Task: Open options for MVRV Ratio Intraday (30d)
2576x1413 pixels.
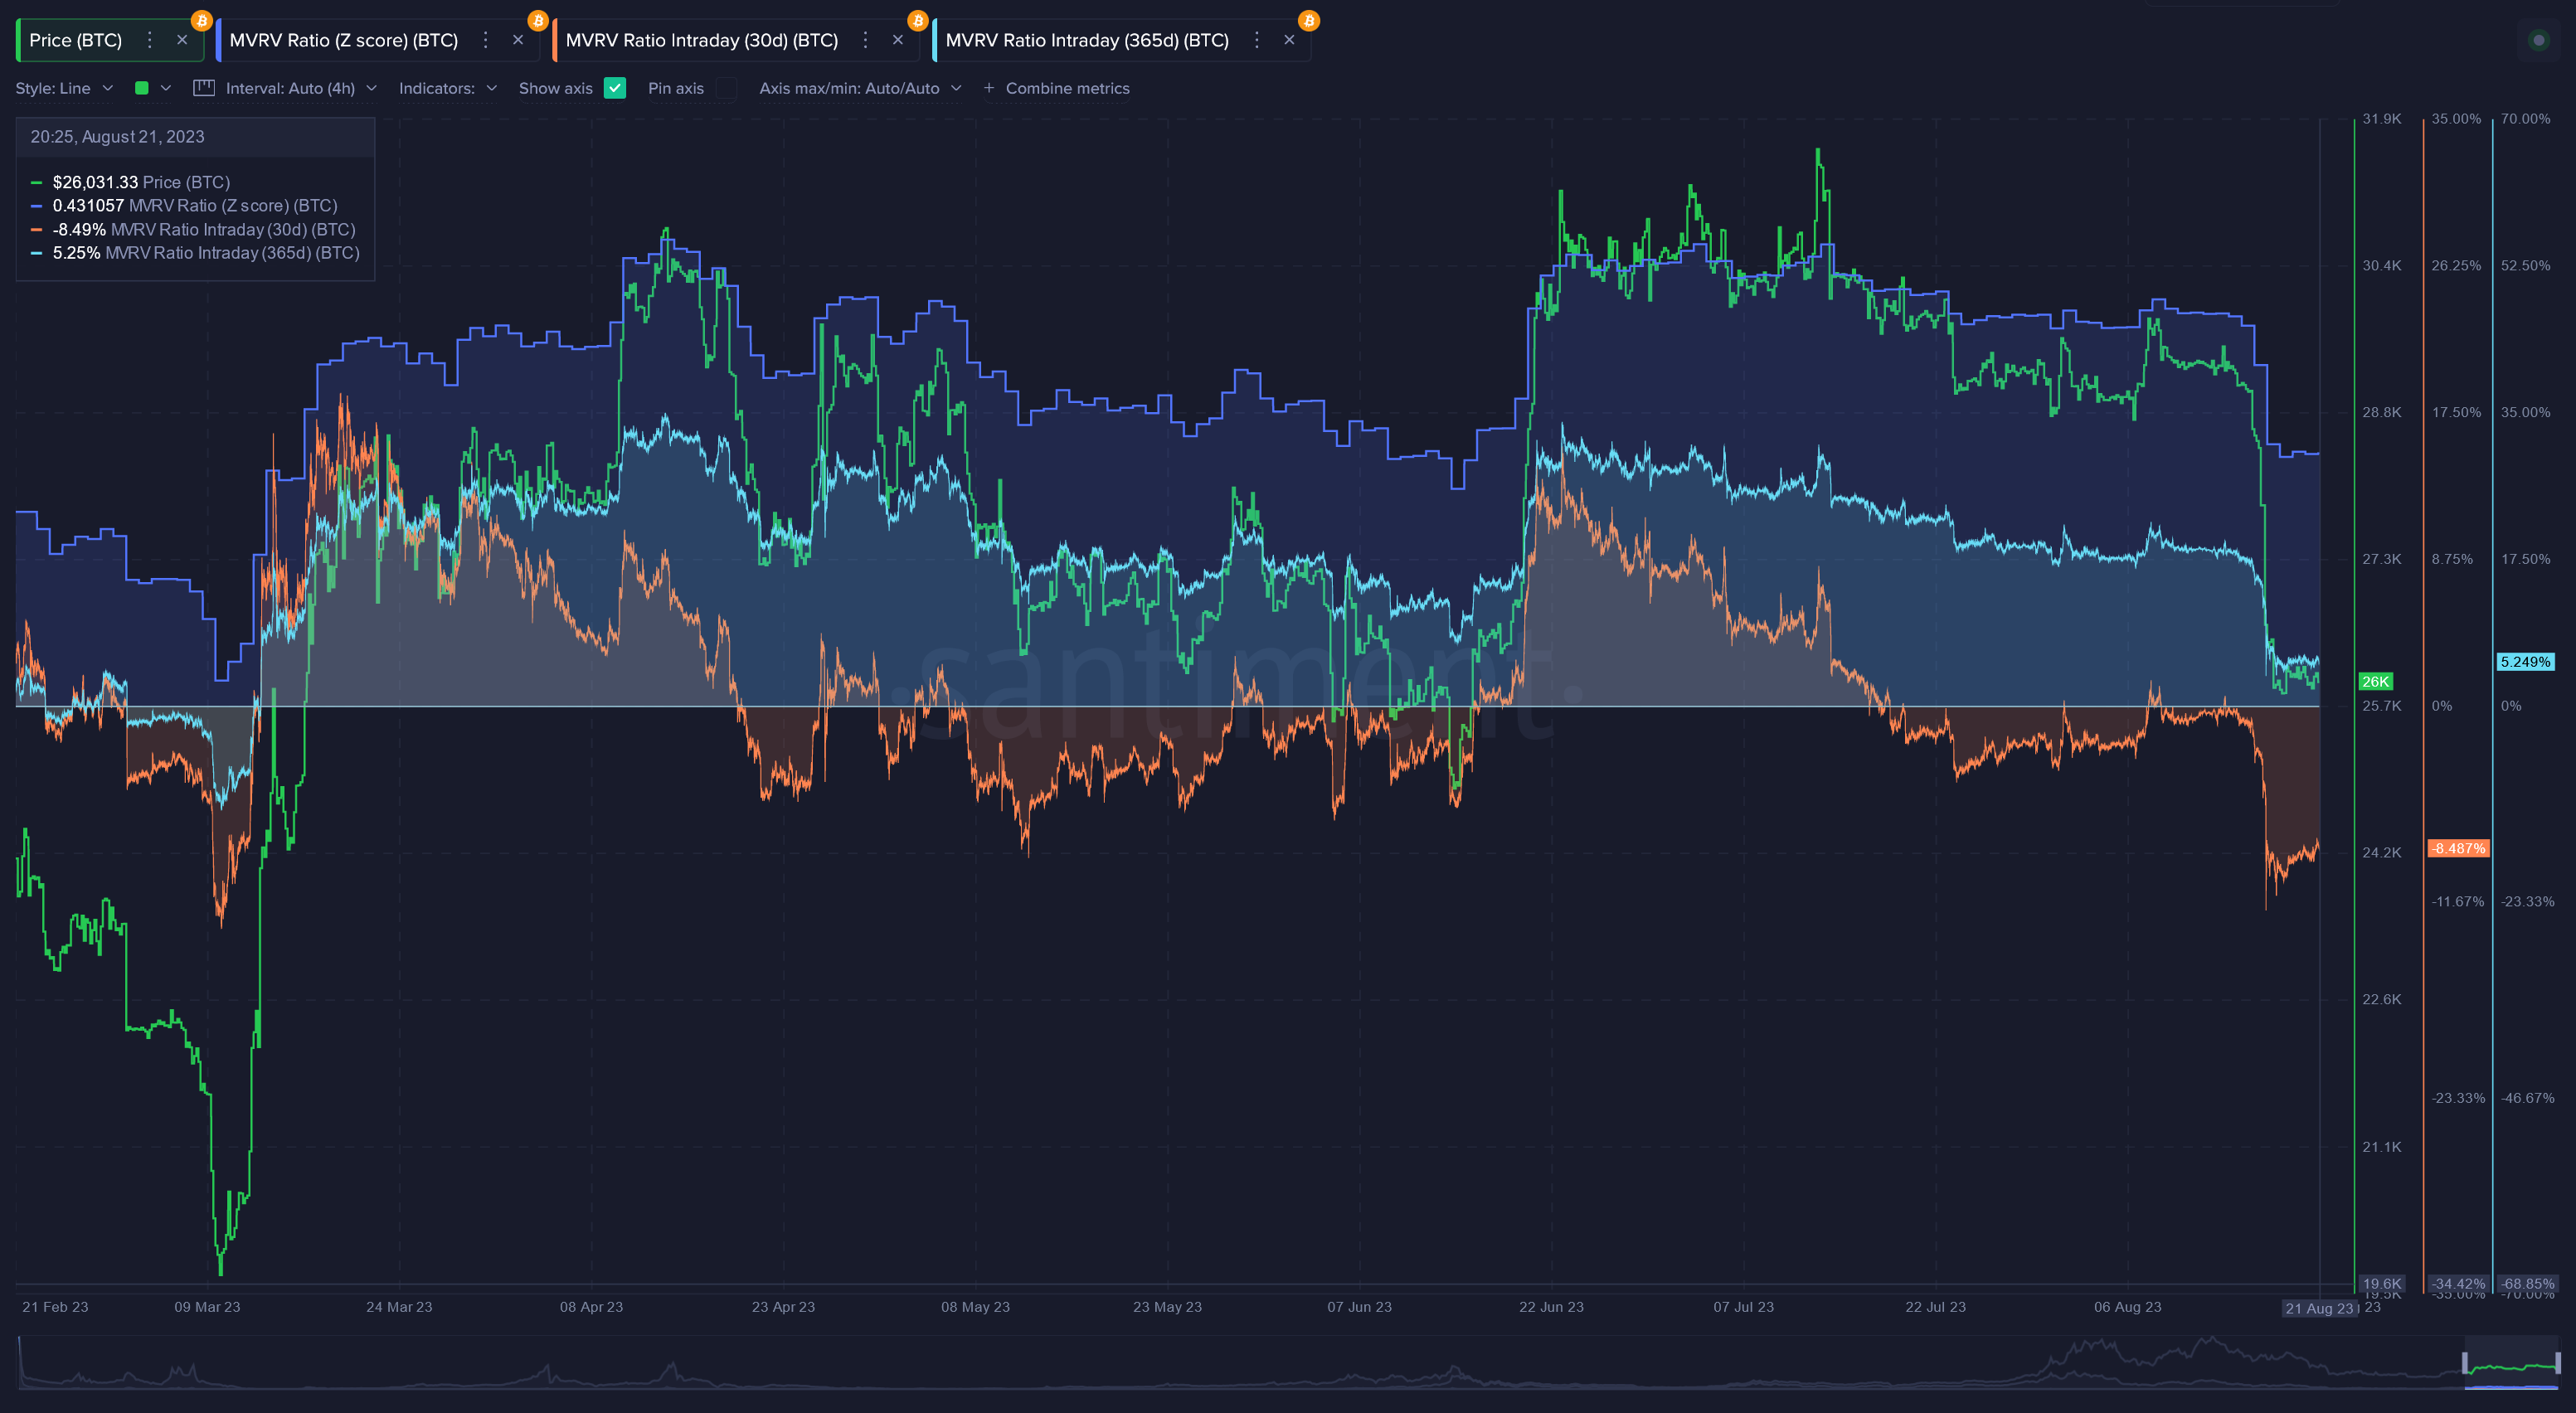Action: pos(866,40)
